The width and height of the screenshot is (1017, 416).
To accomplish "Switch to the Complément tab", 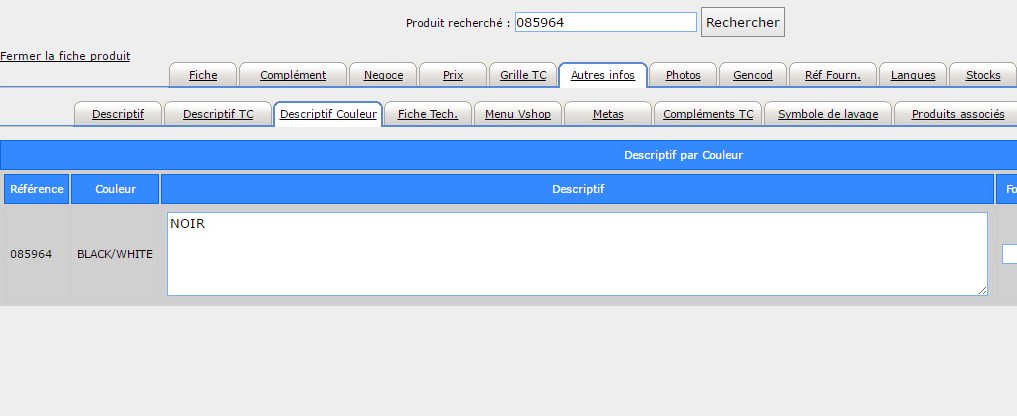I will click(x=293, y=75).
